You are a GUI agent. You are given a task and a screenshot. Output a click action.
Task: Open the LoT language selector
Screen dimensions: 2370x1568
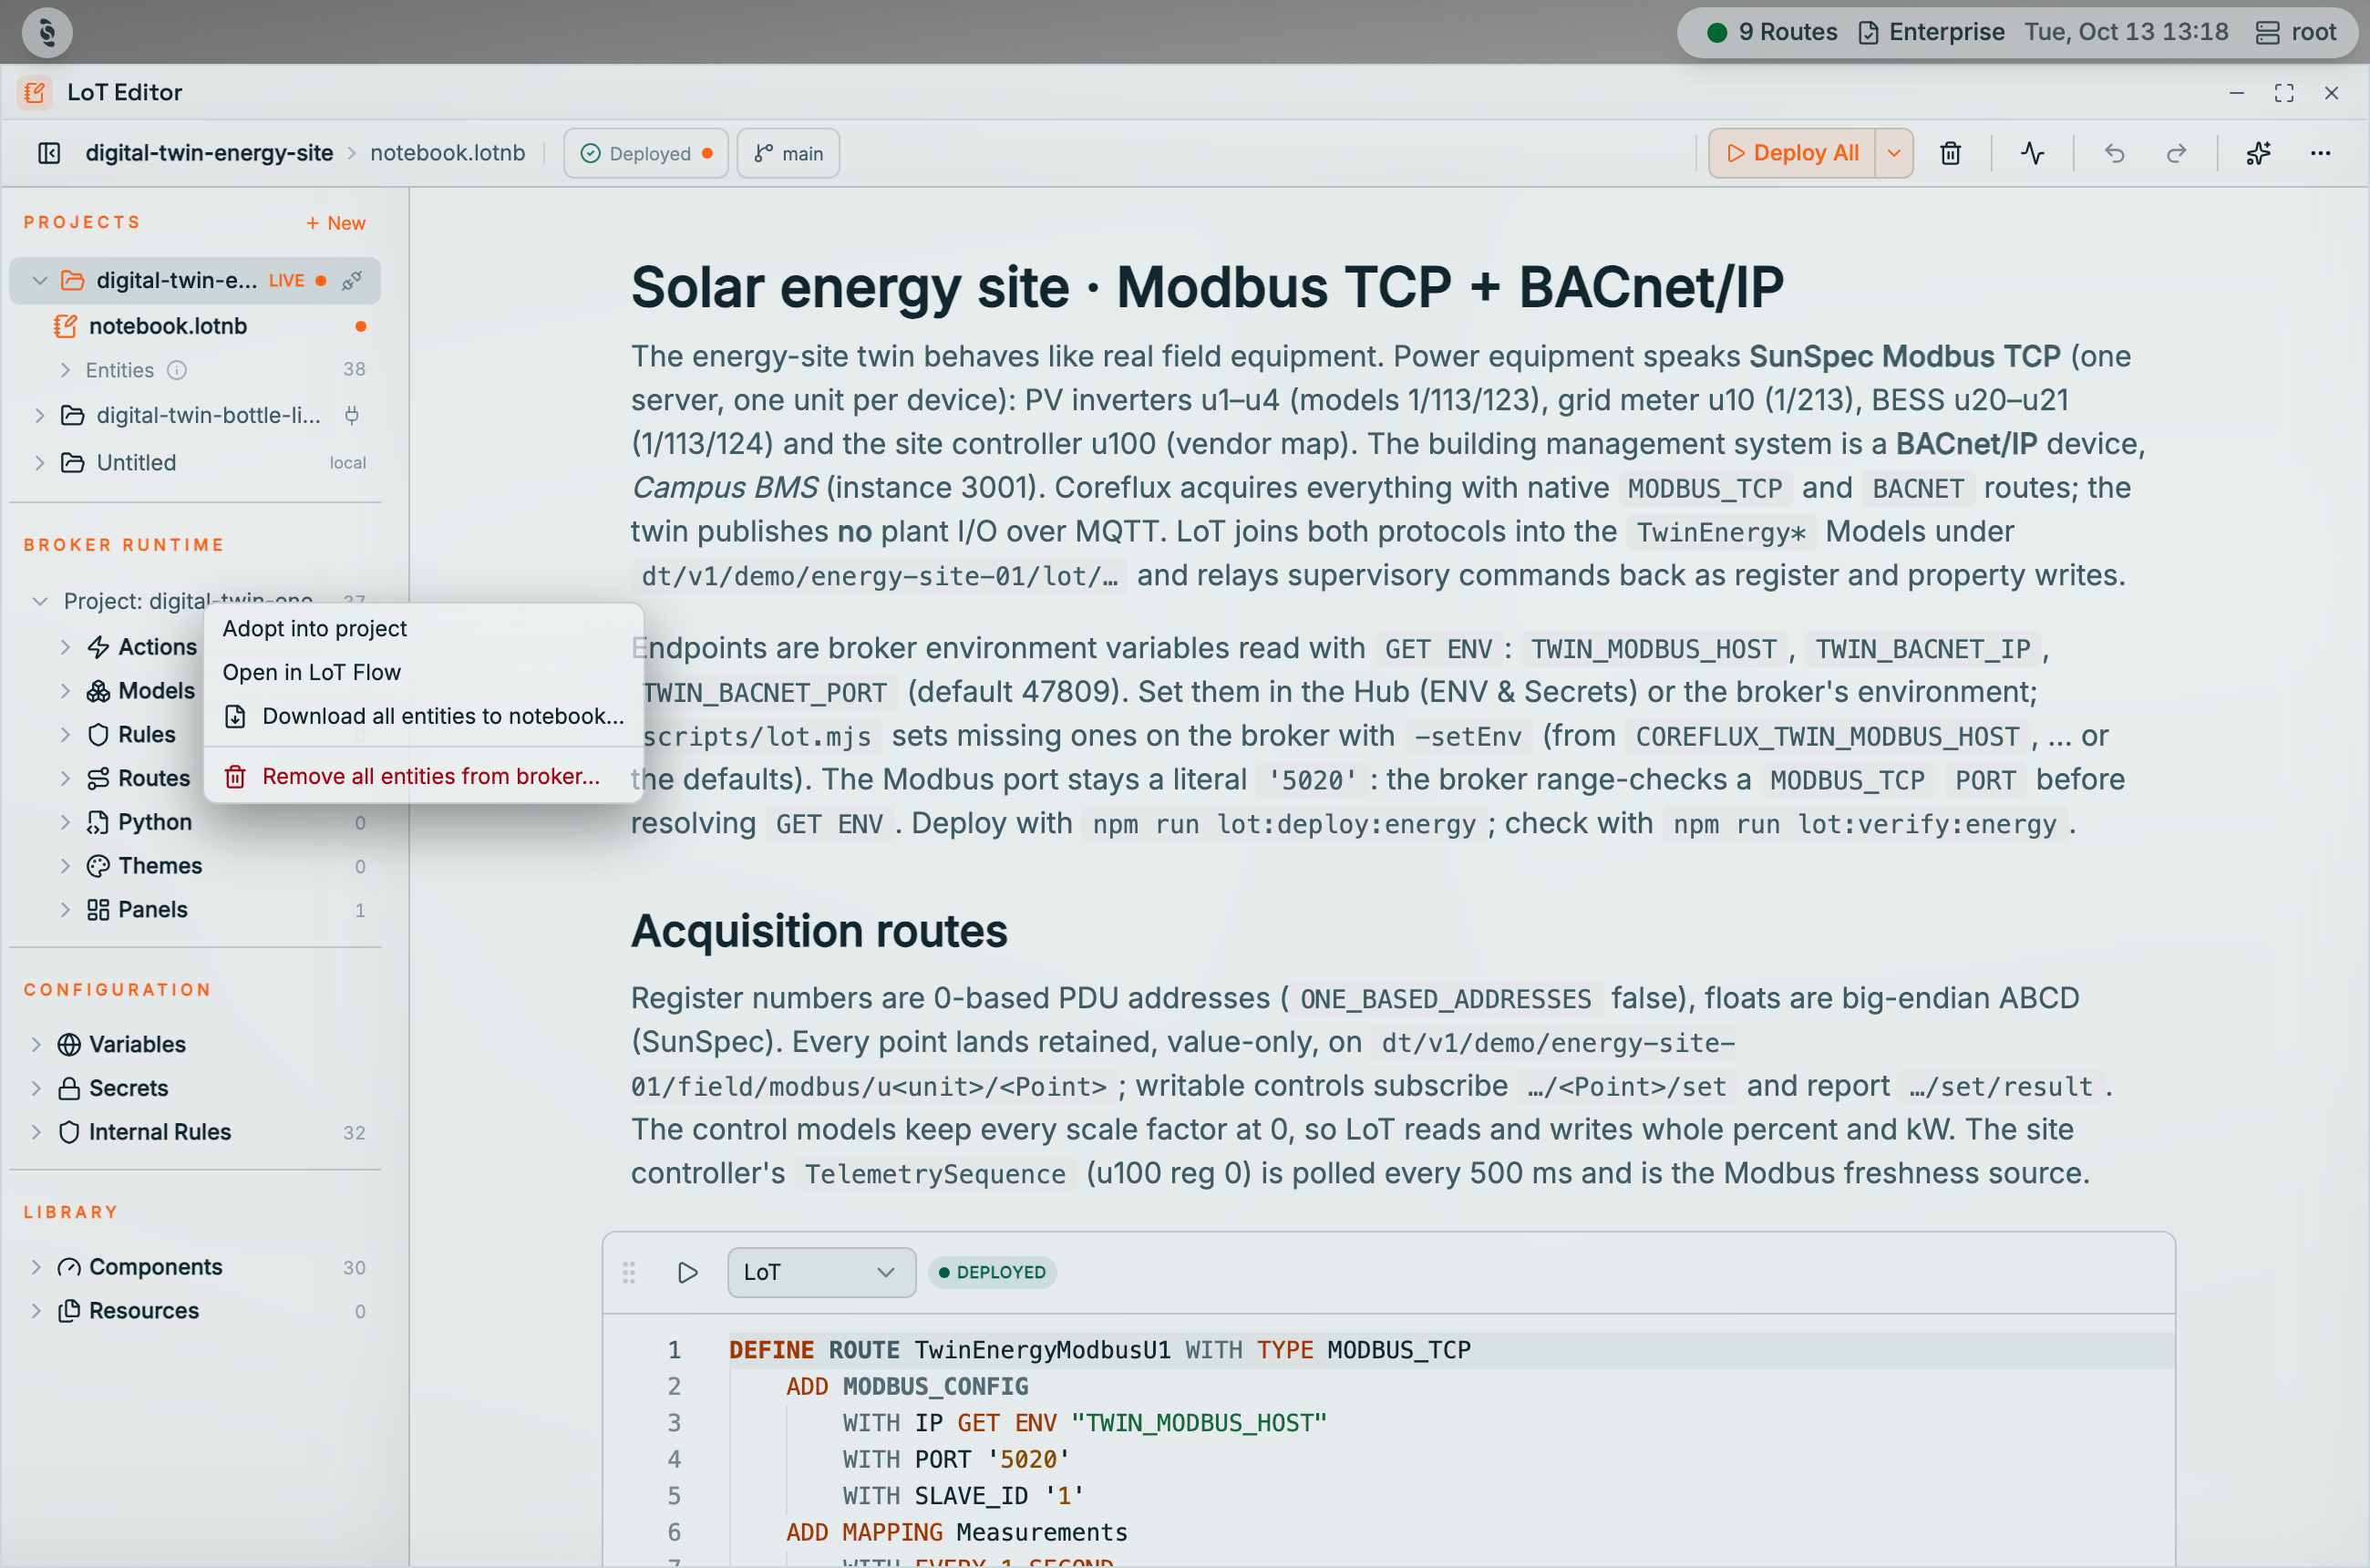[x=821, y=1272]
